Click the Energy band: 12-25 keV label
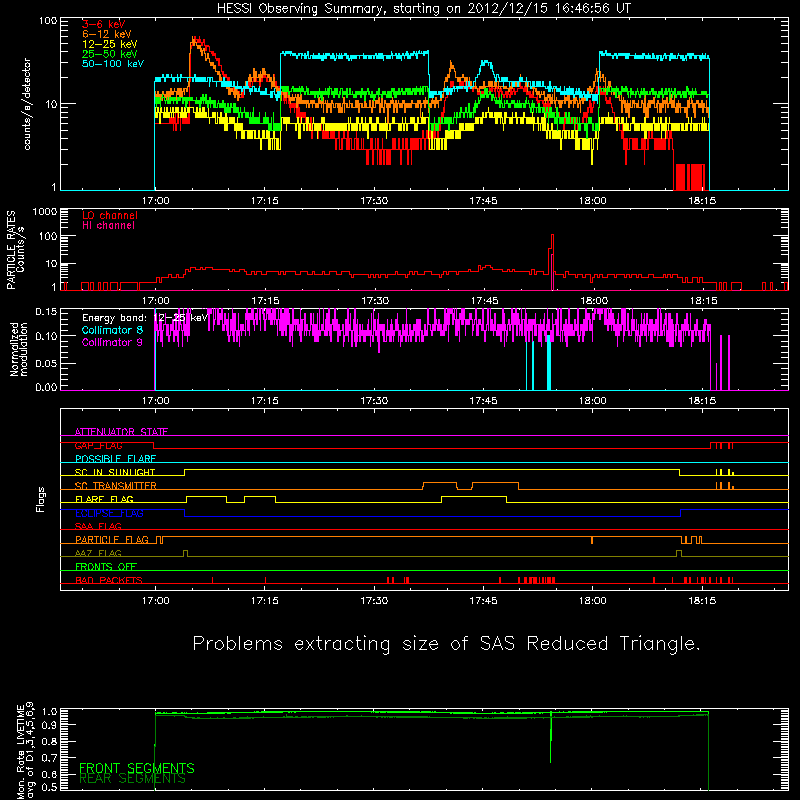Viewport: 800px width, 800px height. pos(145,318)
